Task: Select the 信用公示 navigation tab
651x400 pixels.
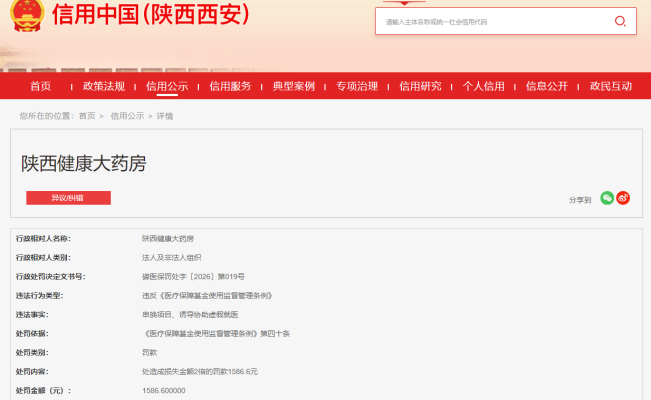Action: point(167,86)
